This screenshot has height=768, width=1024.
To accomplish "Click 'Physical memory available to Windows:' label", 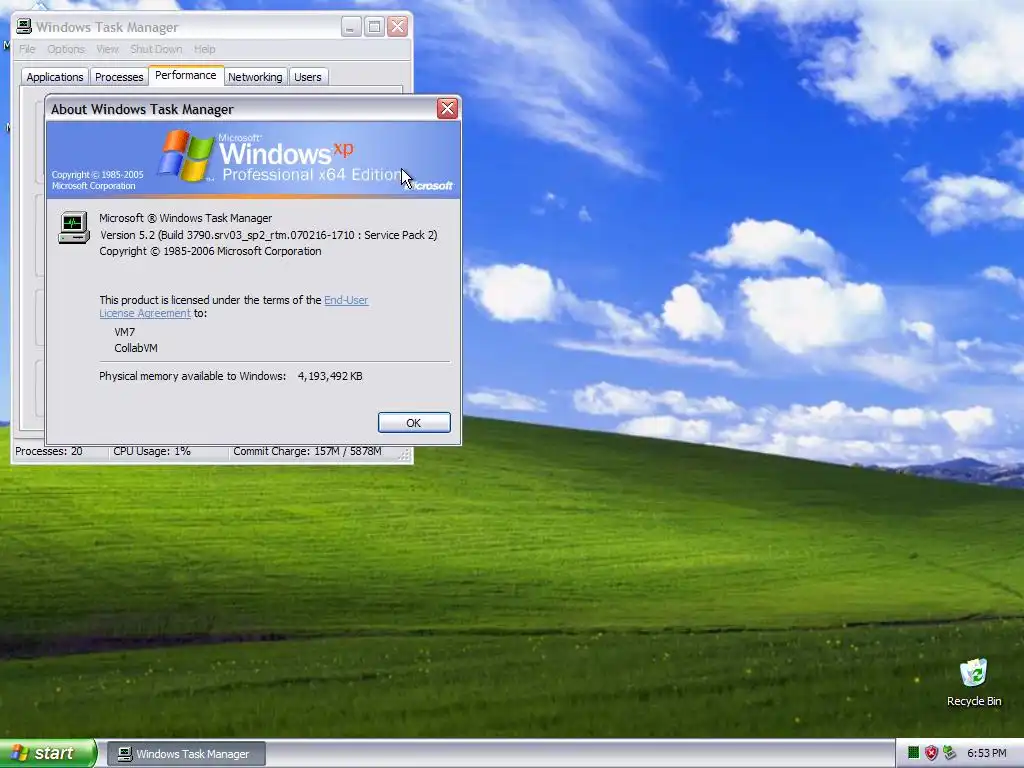I will click(193, 376).
